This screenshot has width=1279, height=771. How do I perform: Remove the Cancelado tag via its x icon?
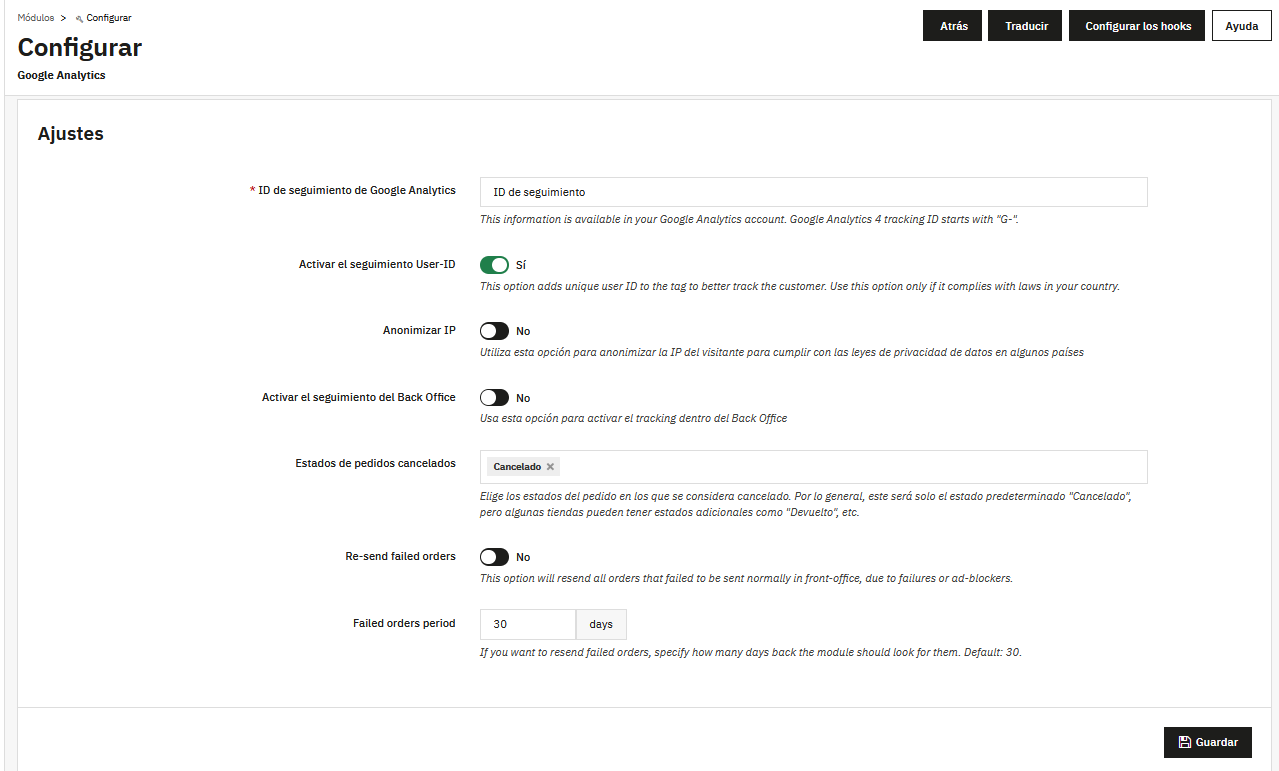549,466
